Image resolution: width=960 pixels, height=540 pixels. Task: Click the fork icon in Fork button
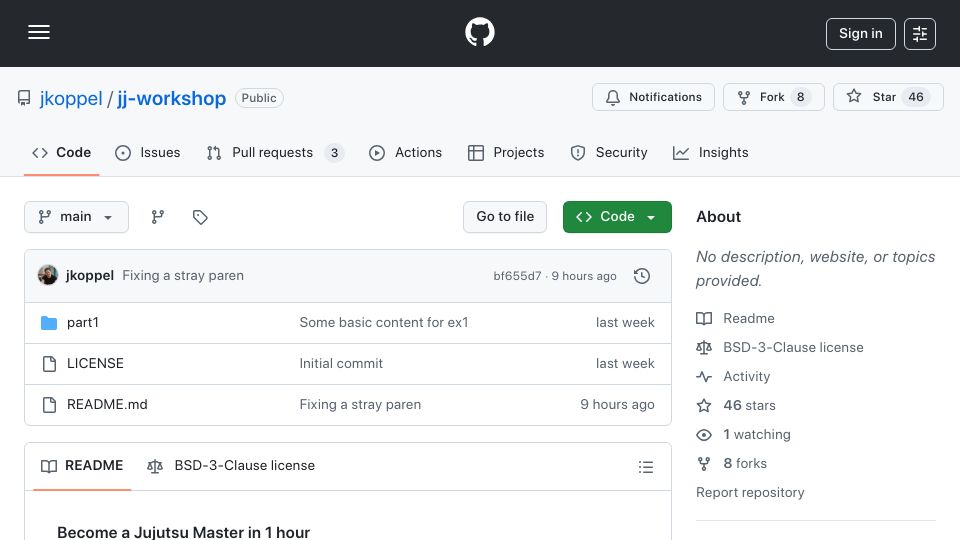click(x=744, y=98)
